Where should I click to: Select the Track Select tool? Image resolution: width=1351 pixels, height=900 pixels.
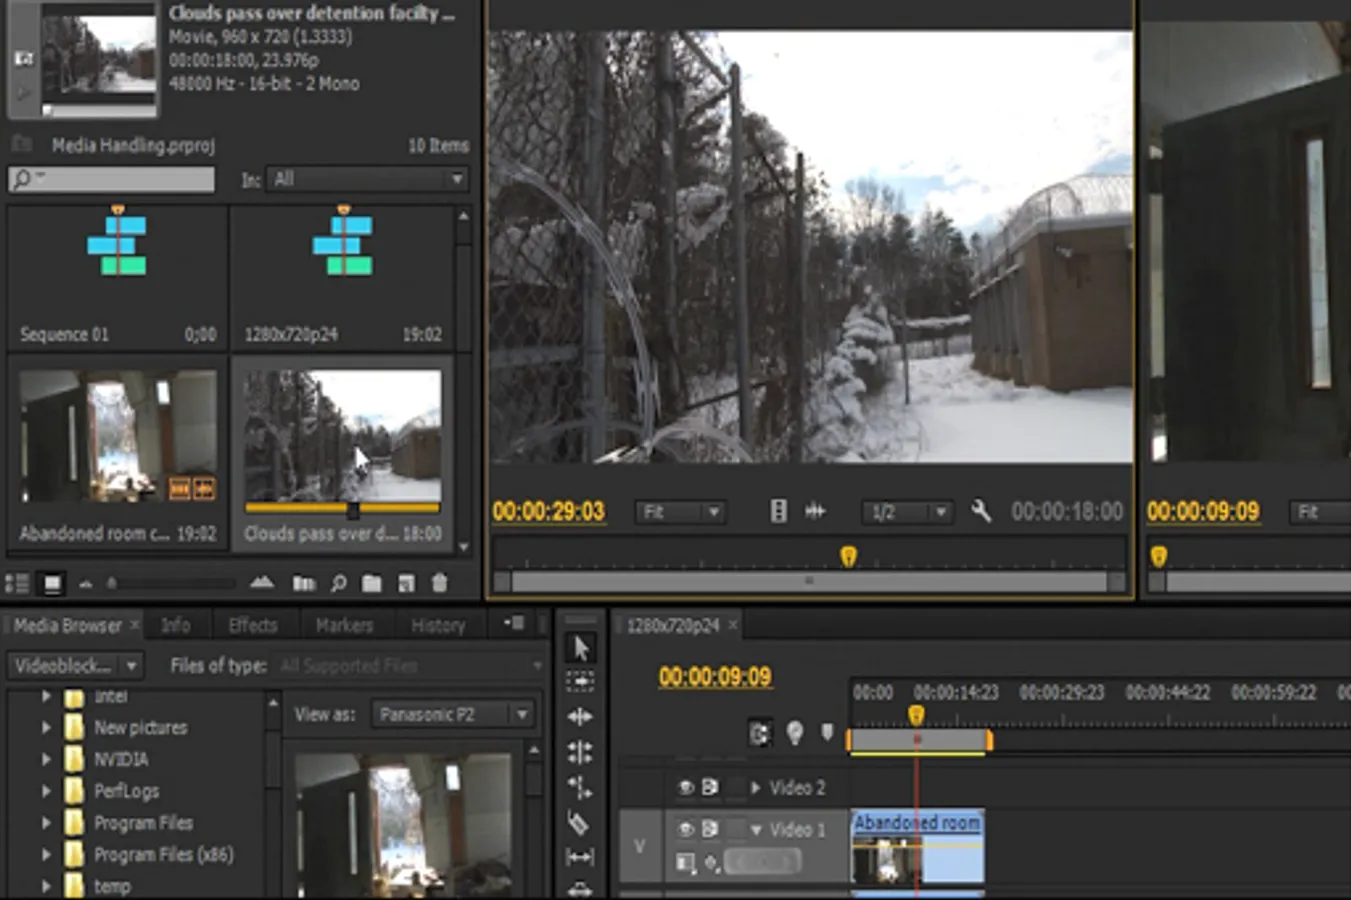click(x=580, y=682)
